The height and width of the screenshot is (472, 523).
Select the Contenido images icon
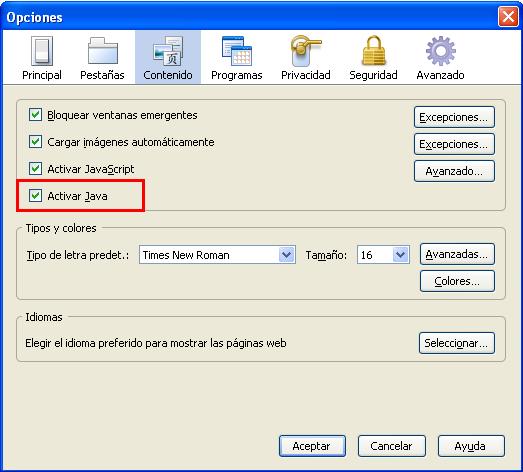pyautogui.click(x=167, y=51)
